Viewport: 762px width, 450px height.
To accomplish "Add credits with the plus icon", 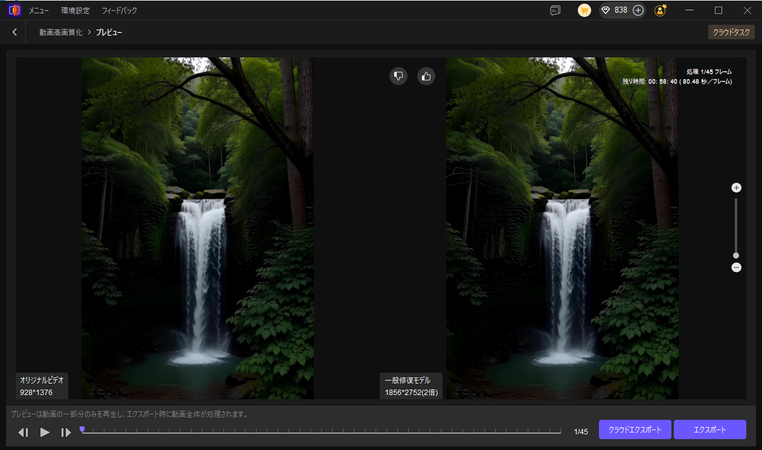I will point(639,10).
